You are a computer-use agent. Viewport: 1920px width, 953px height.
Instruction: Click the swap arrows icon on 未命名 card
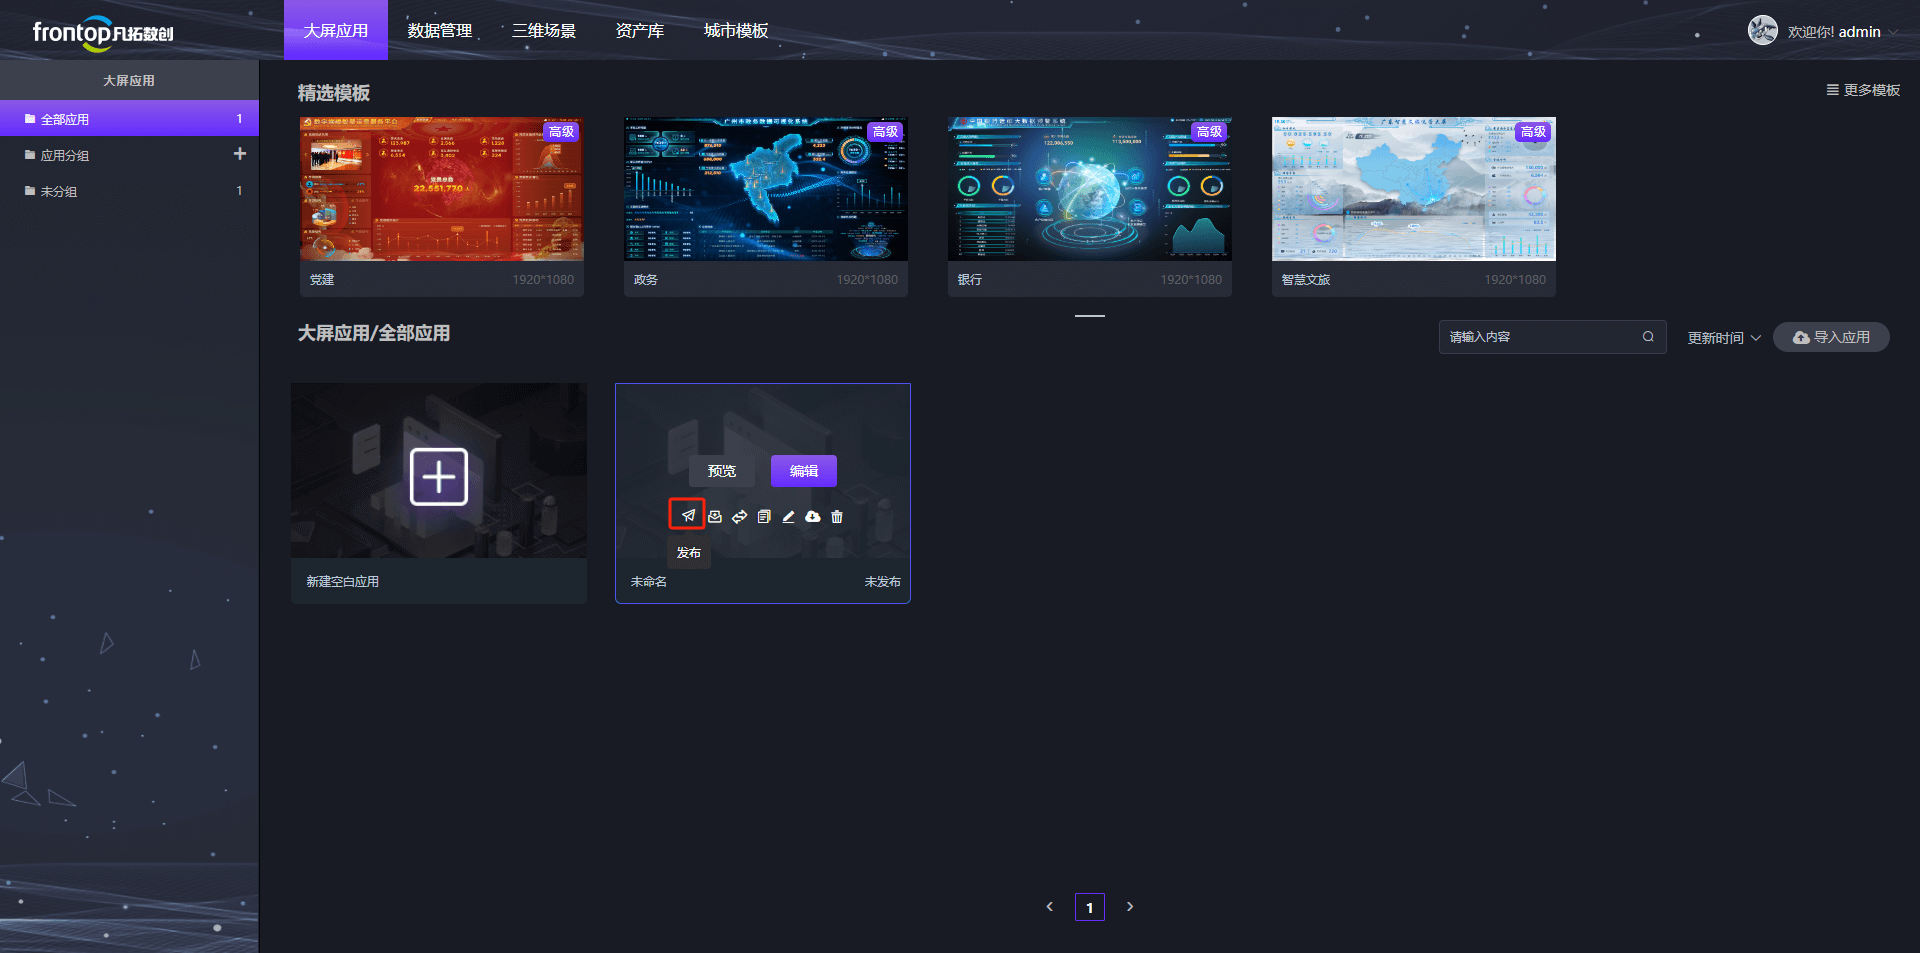point(739,517)
